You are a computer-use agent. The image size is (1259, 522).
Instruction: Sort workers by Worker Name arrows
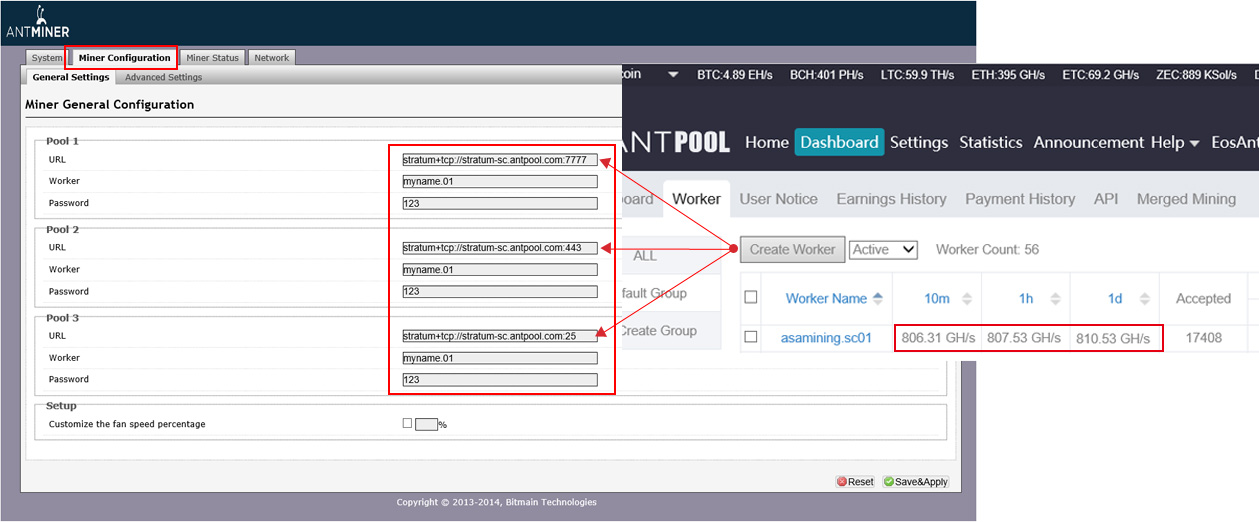tap(878, 298)
